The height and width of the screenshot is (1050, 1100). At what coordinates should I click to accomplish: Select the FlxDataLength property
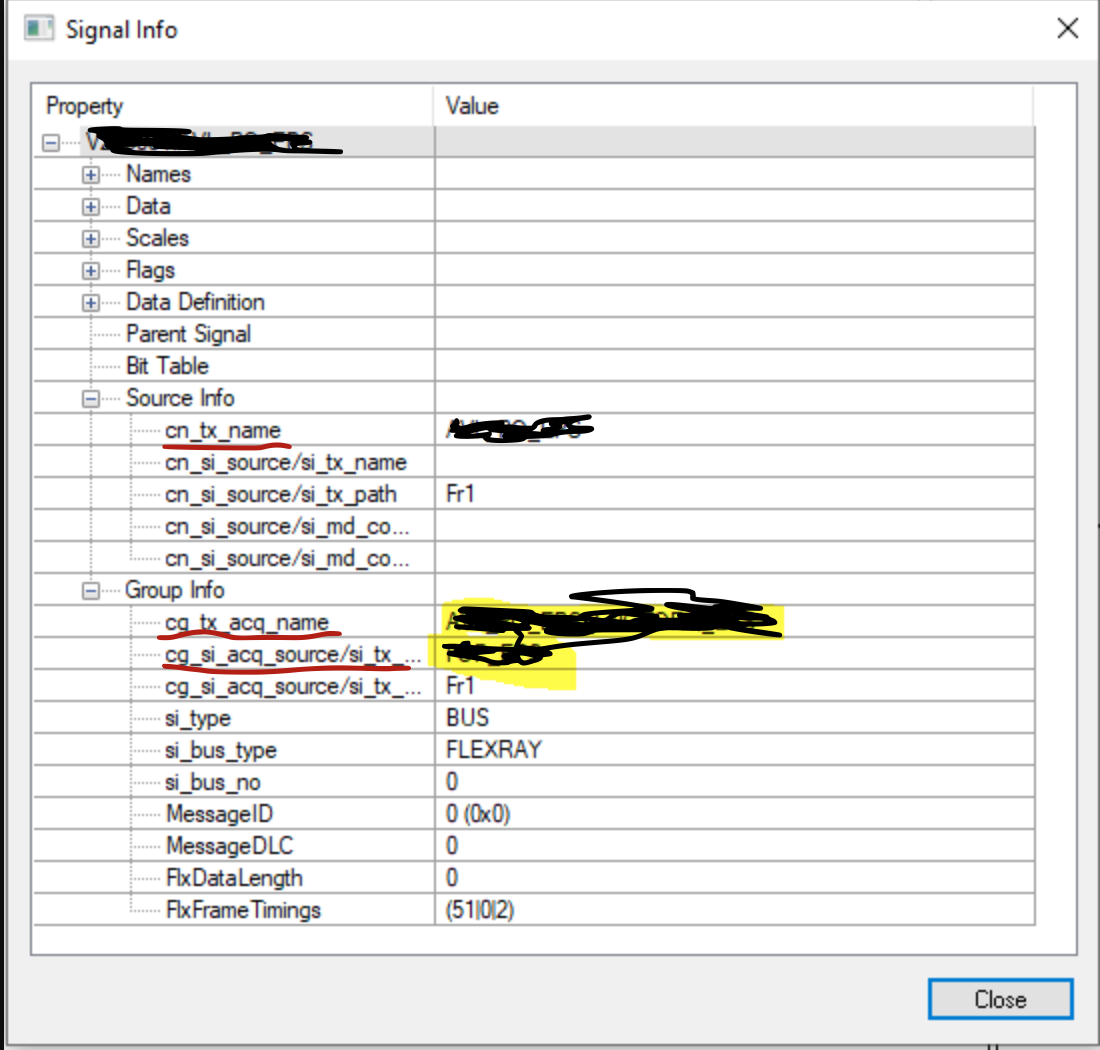[234, 878]
